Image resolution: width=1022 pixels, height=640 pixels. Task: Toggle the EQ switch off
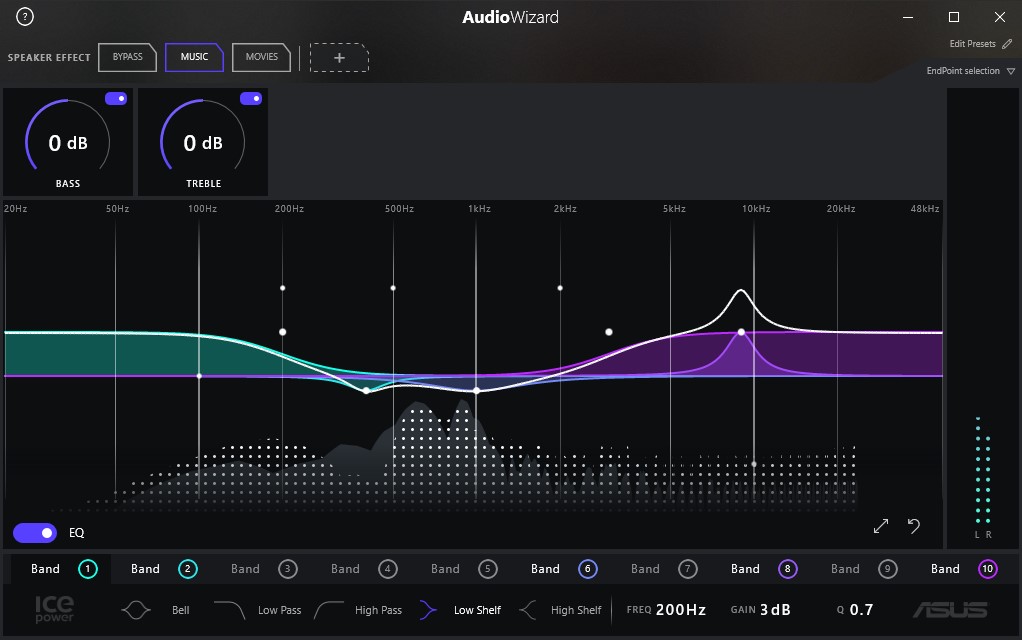(x=35, y=533)
